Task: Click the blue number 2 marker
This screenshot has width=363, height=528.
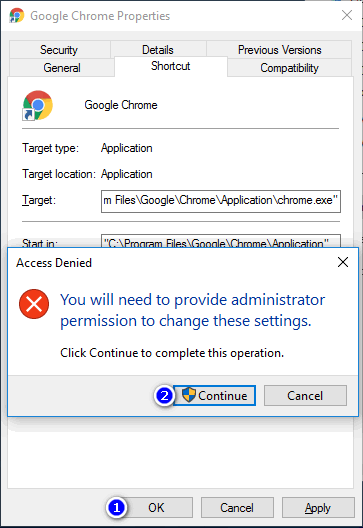Action: (x=164, y=395)
